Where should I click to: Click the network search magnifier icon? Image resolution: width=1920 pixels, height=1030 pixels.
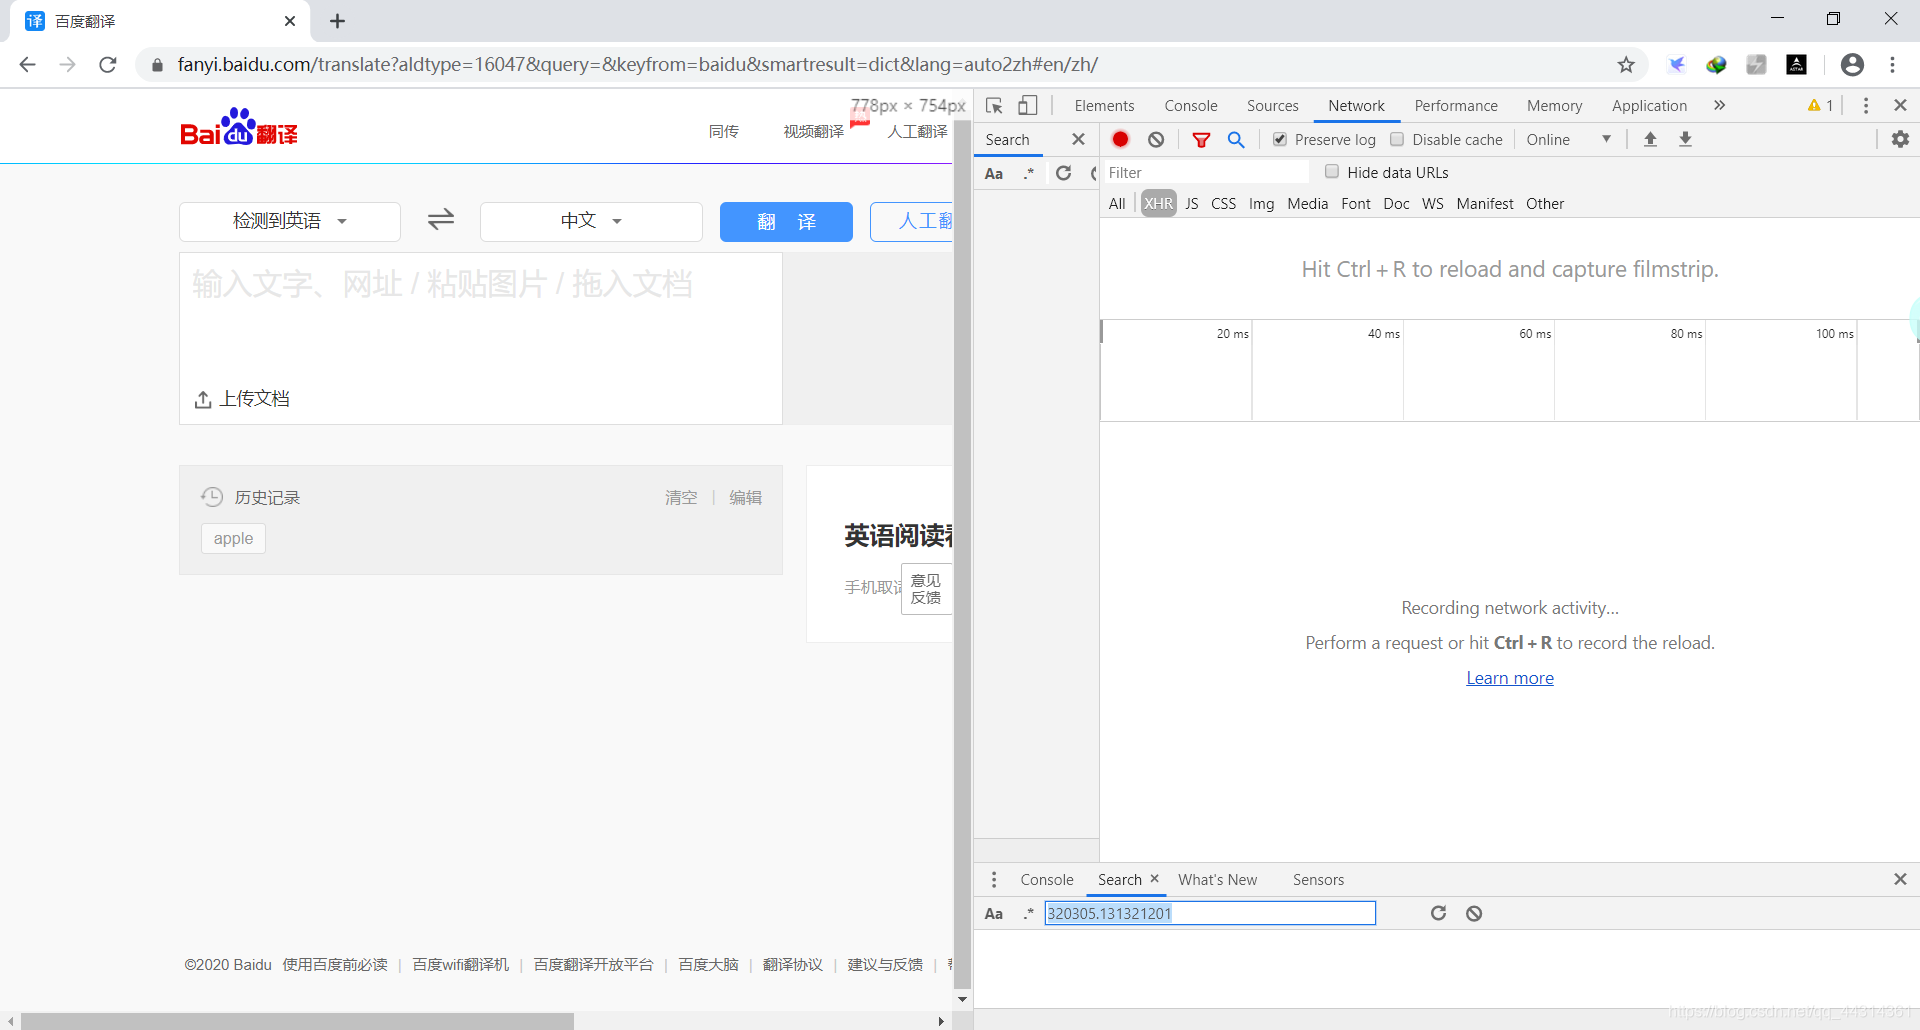[1236, 140]
